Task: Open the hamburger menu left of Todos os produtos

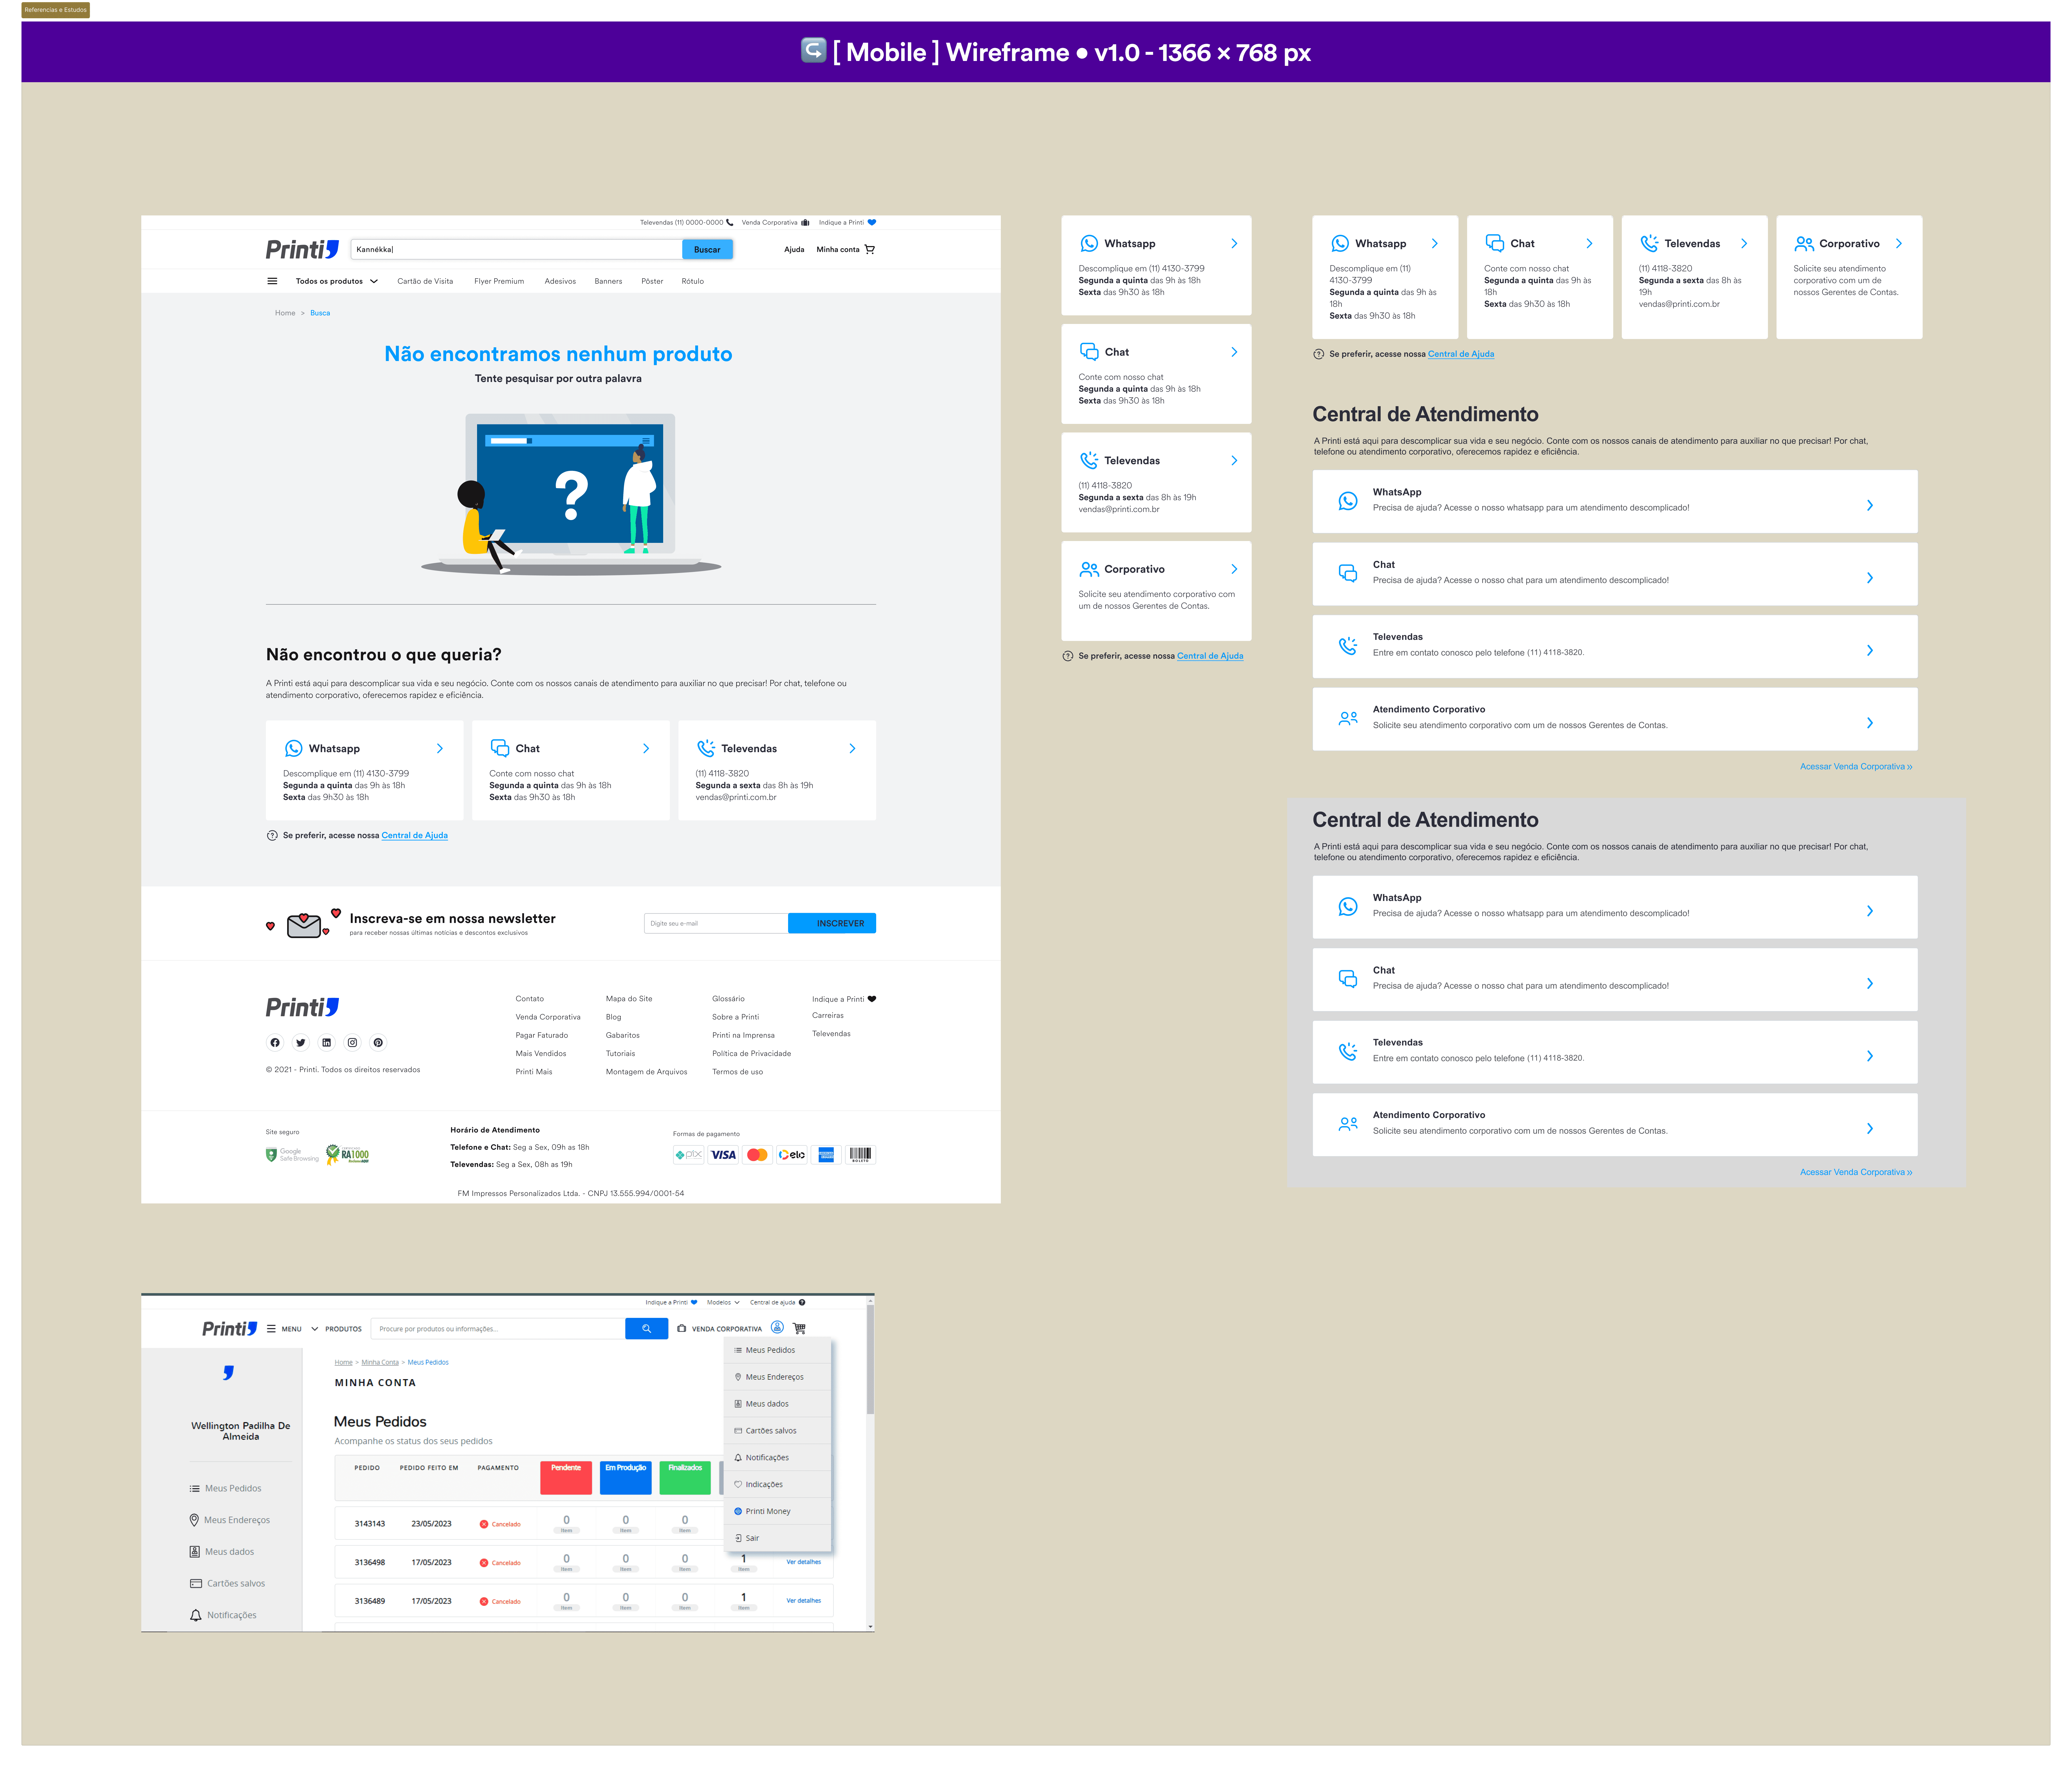Action: (x=272, y=281)
